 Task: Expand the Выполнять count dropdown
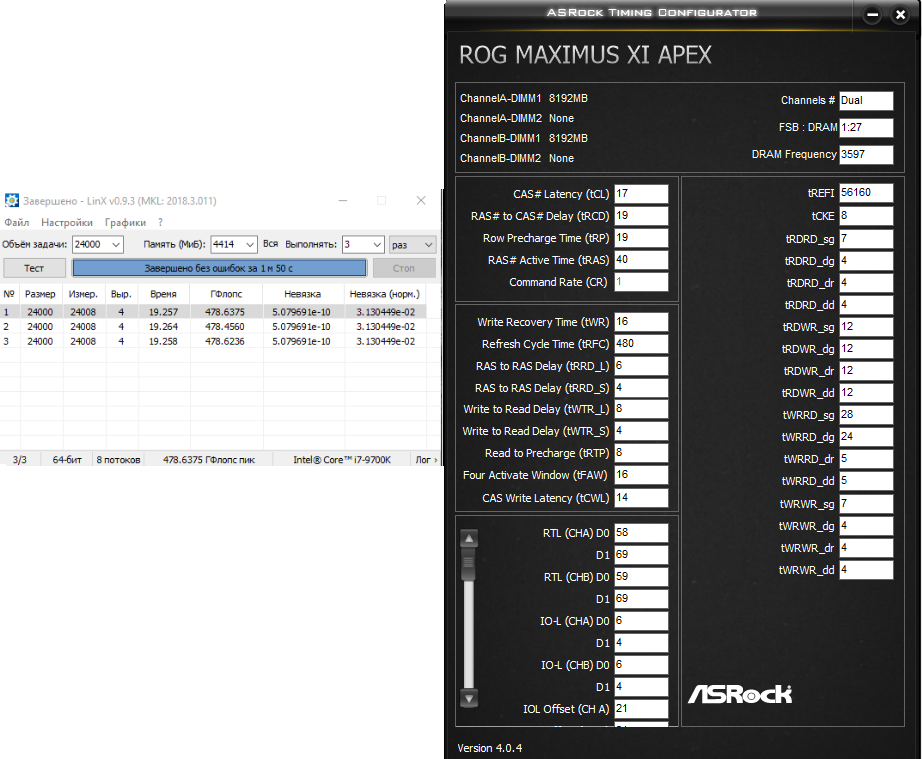point(377,245)
